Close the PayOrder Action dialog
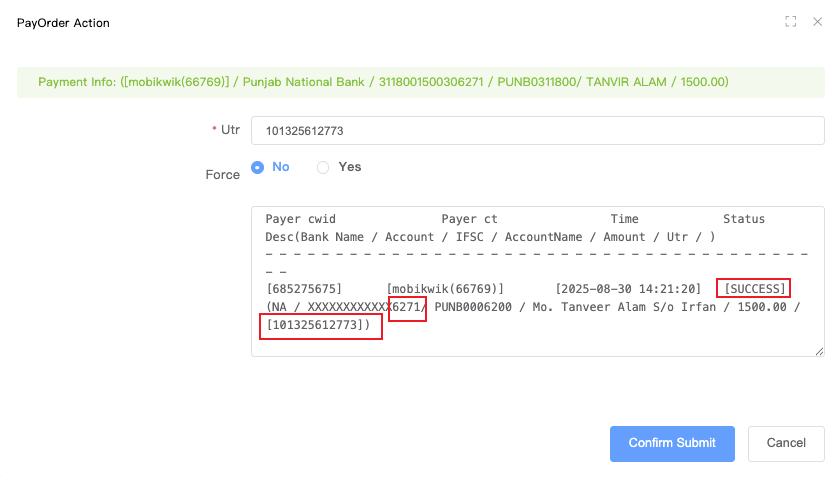 tap(817, 22)
